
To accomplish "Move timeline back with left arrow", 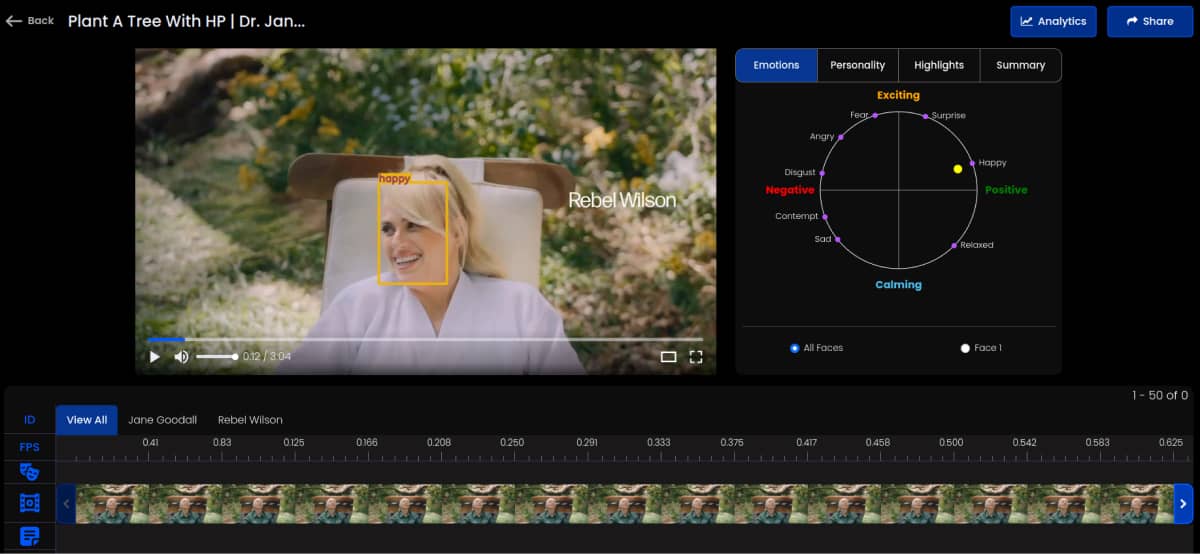I will 67,504.
